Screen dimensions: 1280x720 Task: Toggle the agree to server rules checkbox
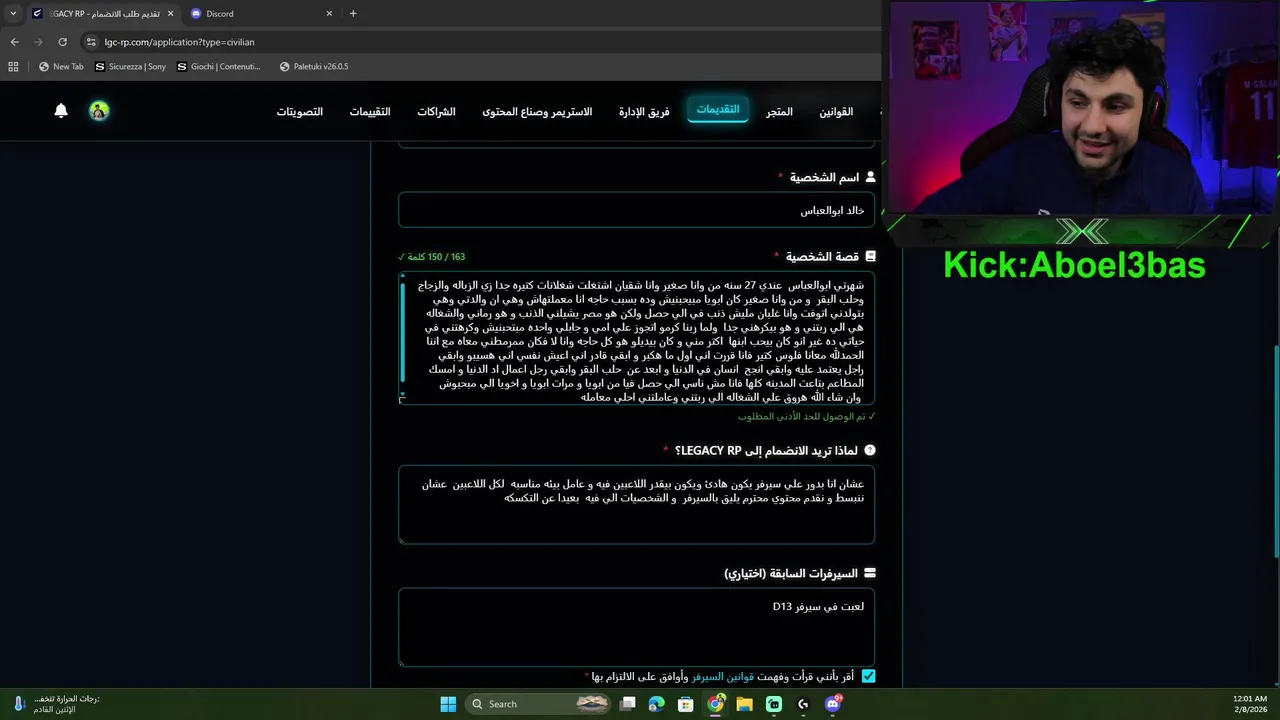tap(868, 677)
